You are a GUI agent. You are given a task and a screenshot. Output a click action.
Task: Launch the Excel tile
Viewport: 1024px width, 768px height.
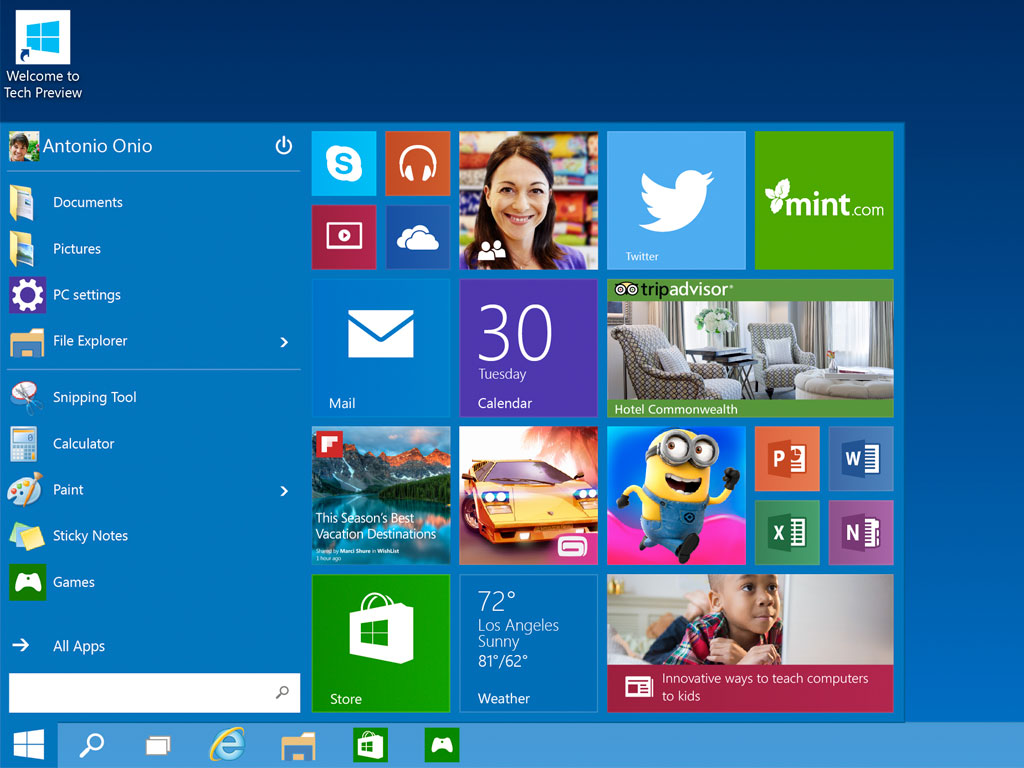[787, 533]
